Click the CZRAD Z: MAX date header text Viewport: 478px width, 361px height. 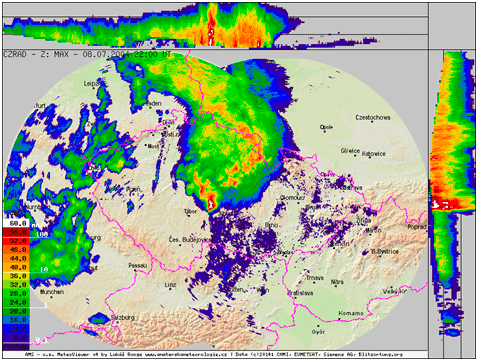click(x=87, y=54)
